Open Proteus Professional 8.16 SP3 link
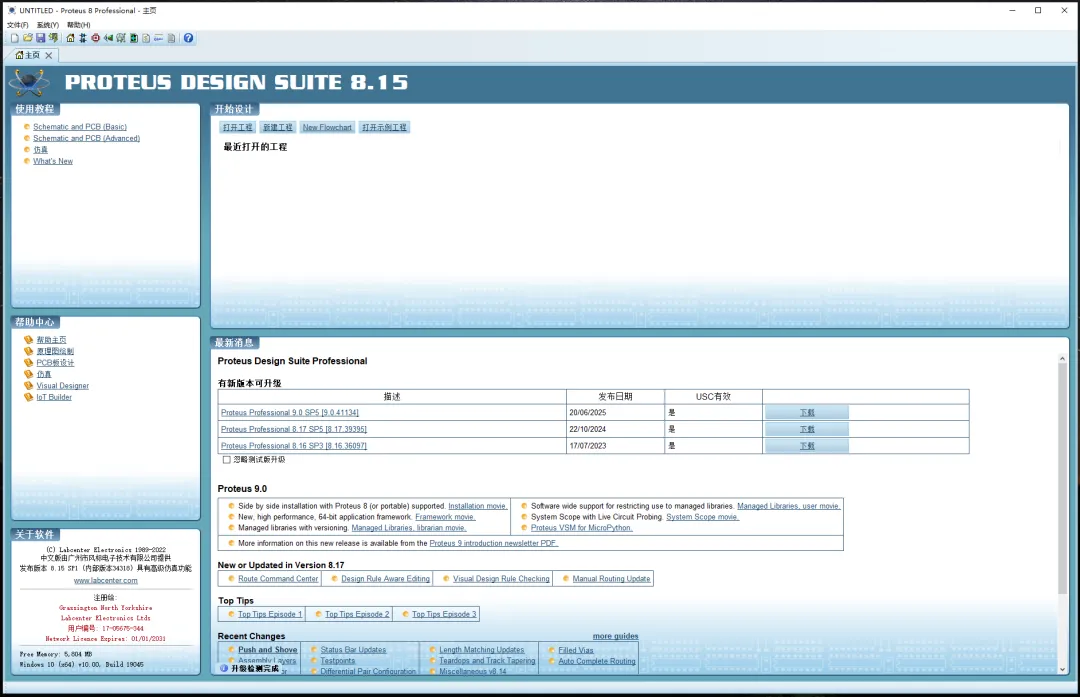The width and height of the screenshot is (1080, 697). [x=294, y=446]
